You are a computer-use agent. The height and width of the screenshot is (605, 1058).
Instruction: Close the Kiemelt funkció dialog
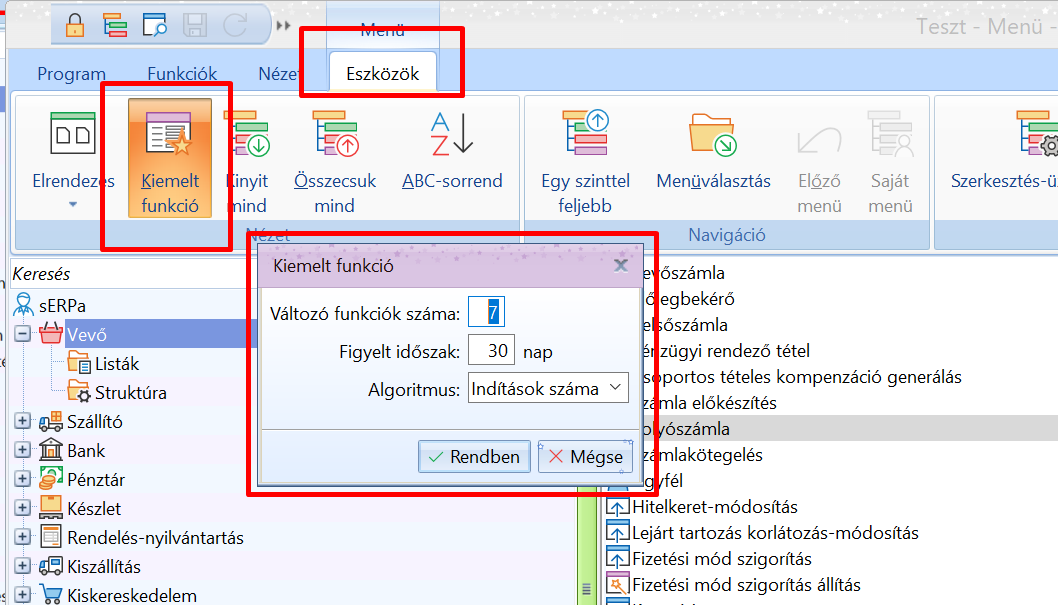coord(621,266)
